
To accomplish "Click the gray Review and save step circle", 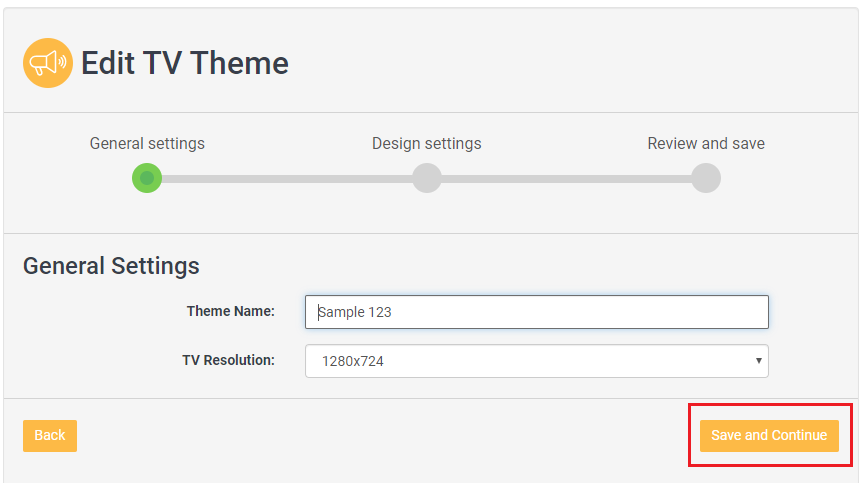I will point(706,178).
